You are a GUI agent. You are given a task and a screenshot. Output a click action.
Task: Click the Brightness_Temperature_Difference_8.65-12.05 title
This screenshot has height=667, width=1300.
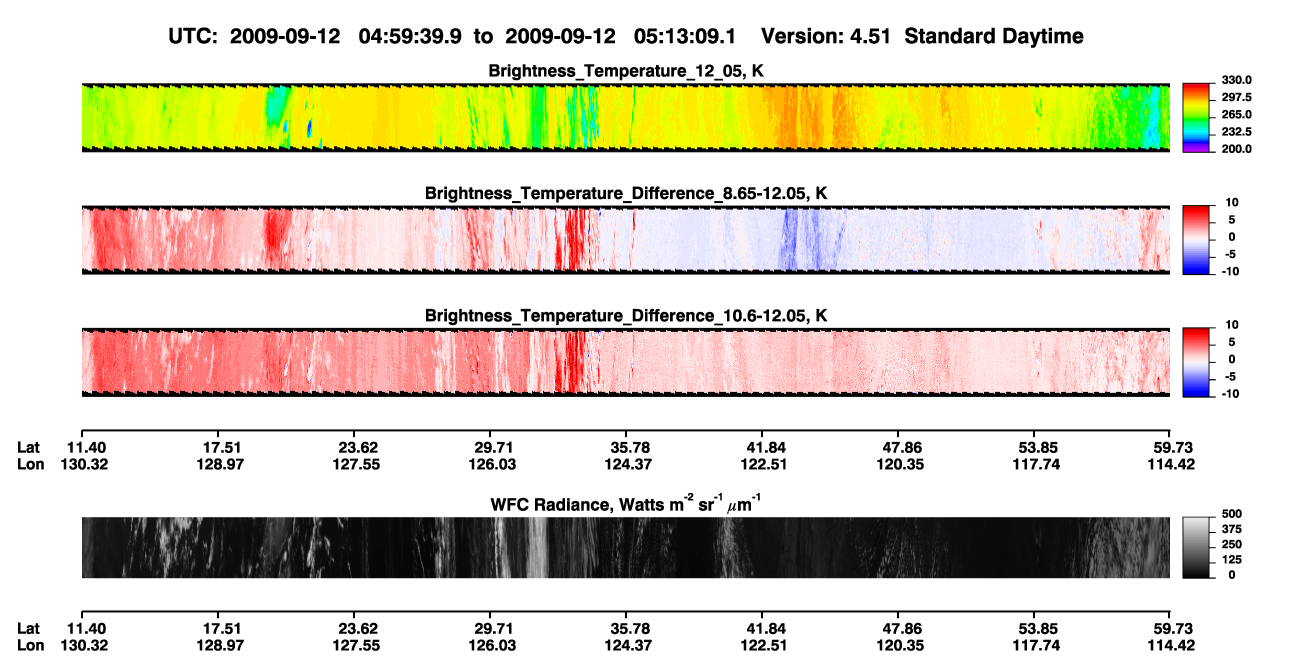click(x=626, y=193)
